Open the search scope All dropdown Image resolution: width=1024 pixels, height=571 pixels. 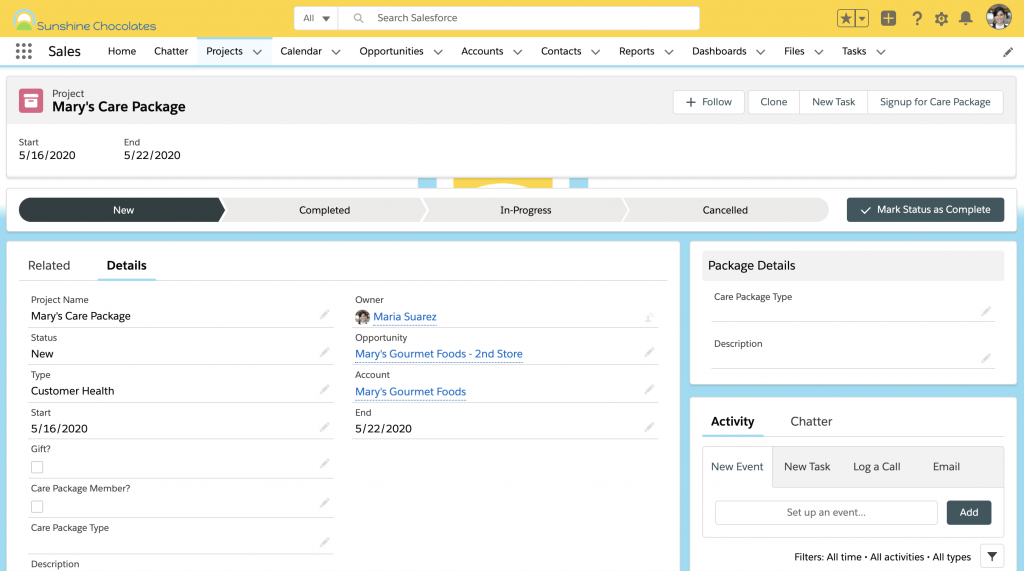316,18
